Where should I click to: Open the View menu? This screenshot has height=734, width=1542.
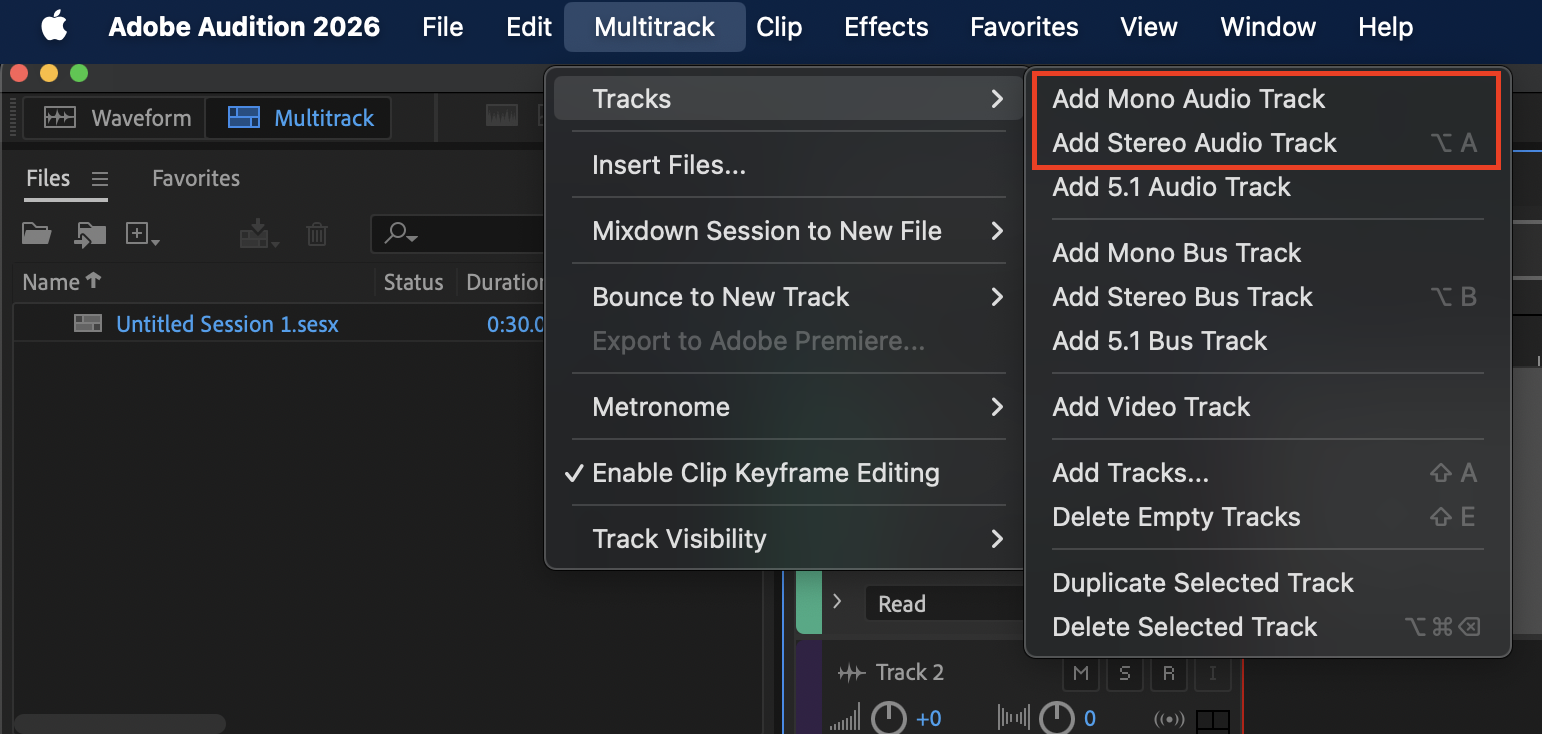click(1149, 27)
